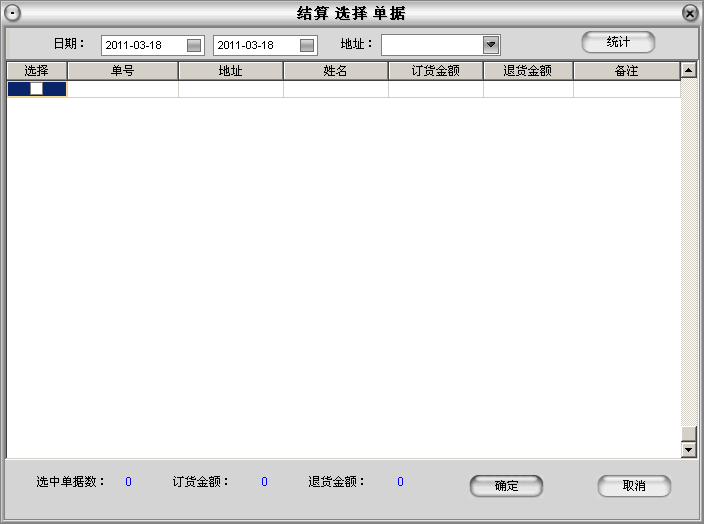This screenshot has height=524, width=704.
Task: Click the 订货金额 column header
Action: [436, 71]
